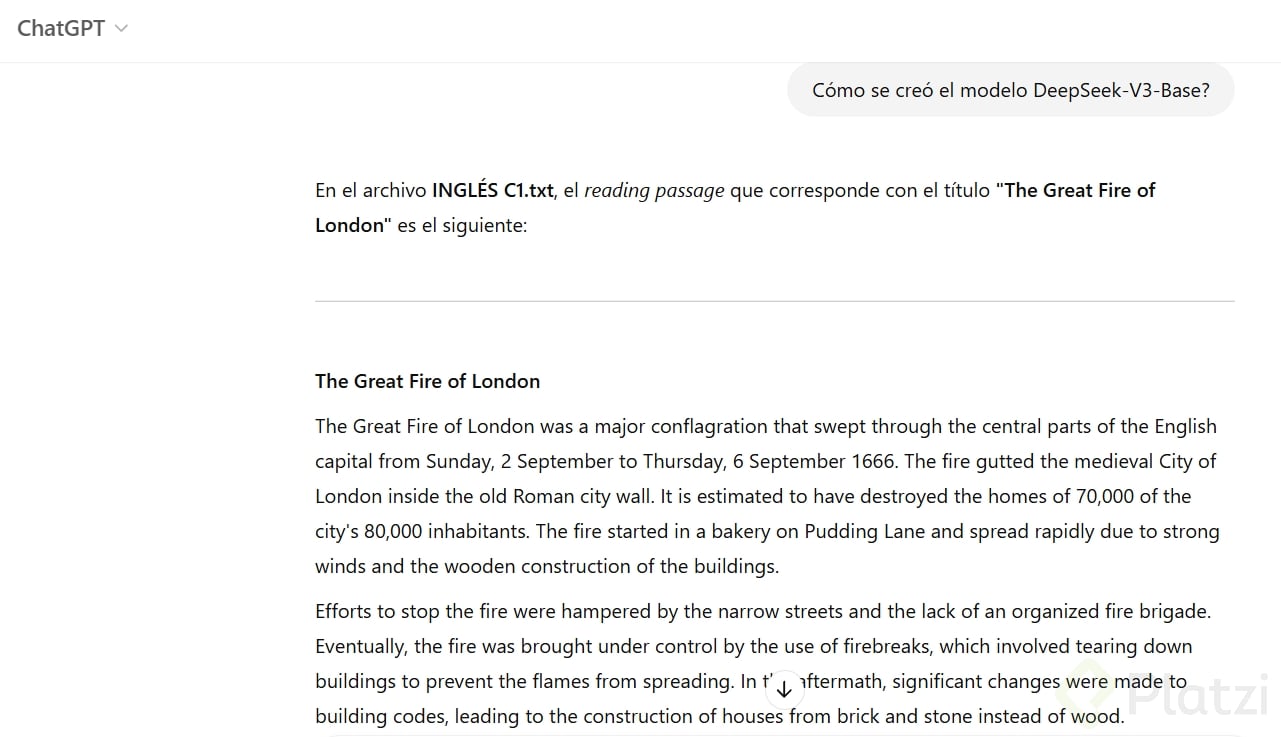Click the chevron next to ChatGPT
This screenshot has height=737, width=1281.
122,29
